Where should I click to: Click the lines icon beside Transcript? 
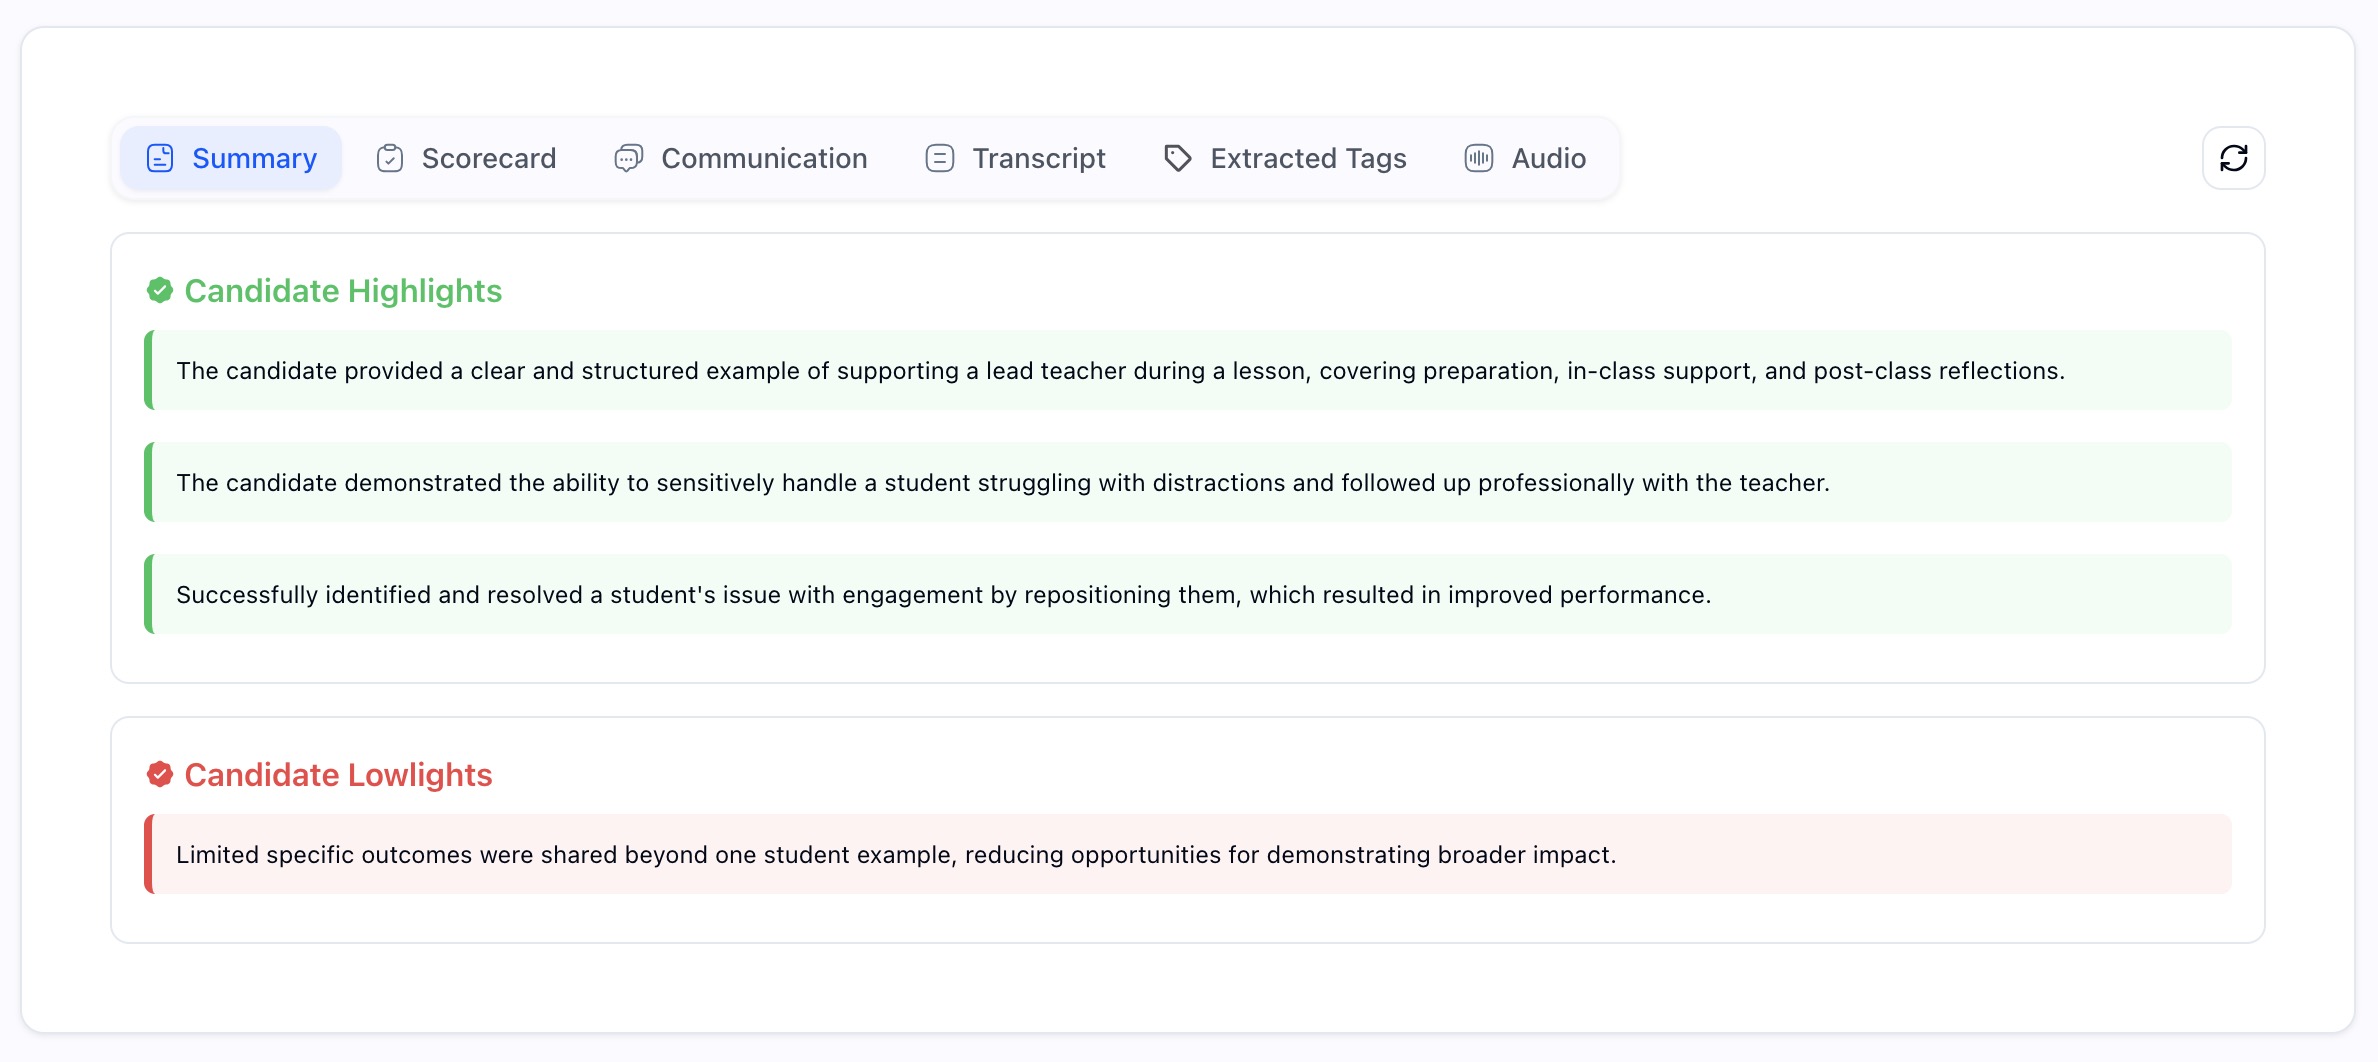click(x=939, y=158)
